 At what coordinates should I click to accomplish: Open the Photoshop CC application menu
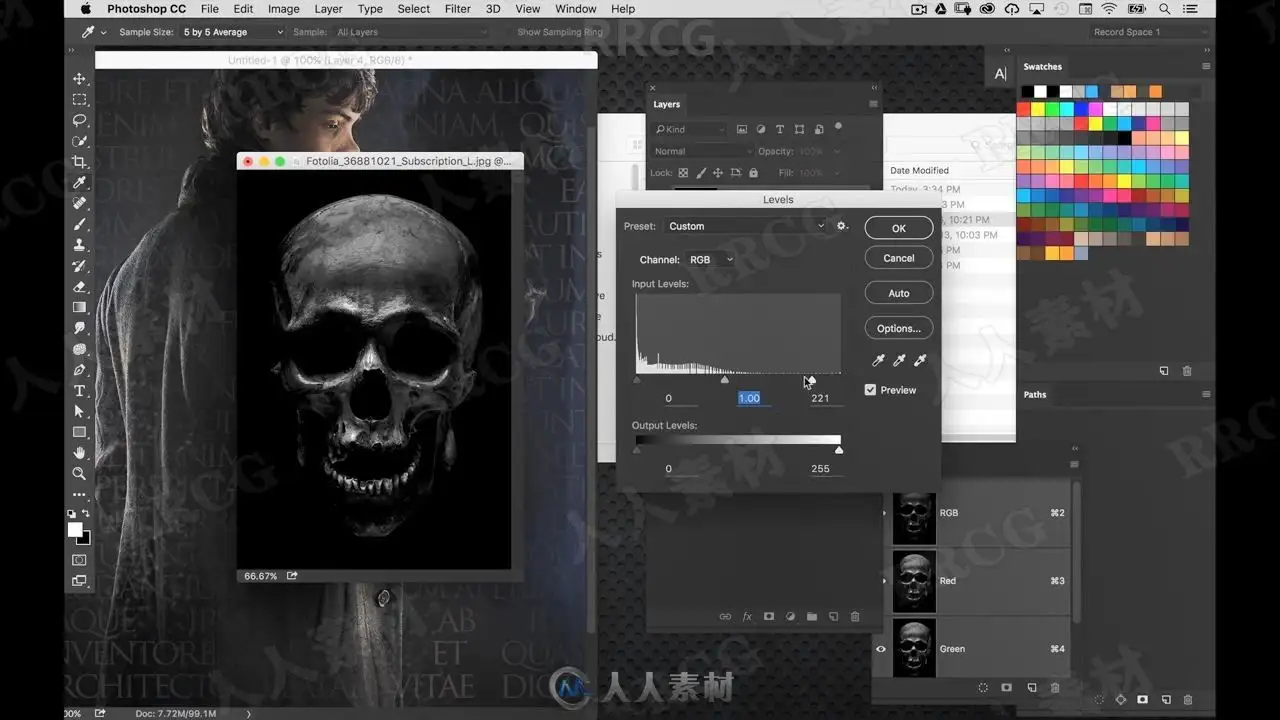146,9
